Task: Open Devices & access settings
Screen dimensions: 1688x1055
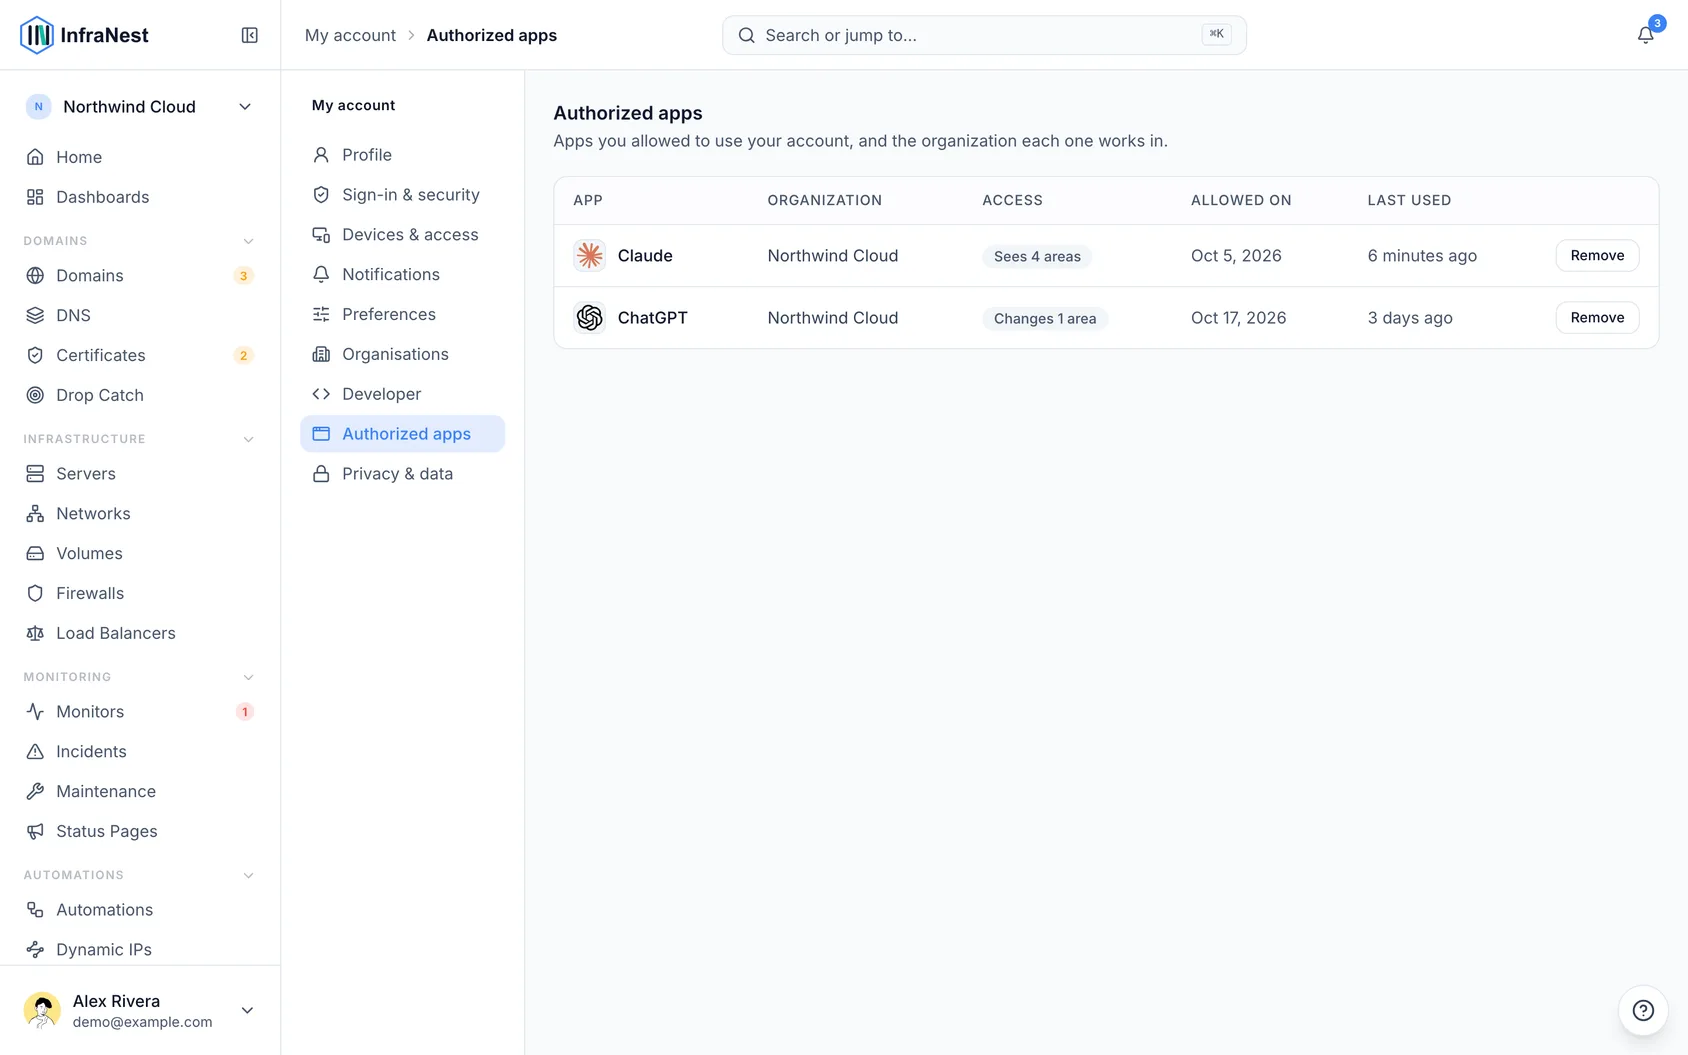Action: 402,235
